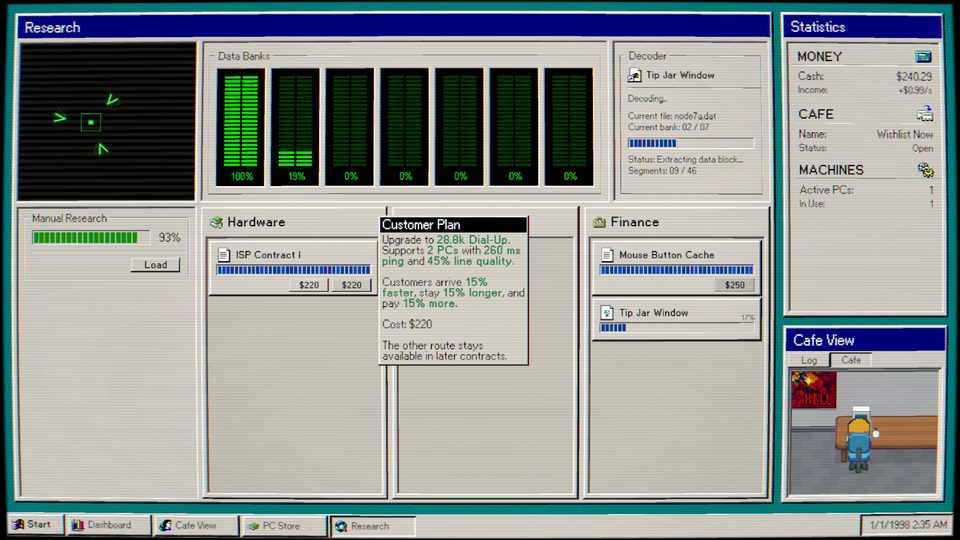Click the 19% data bank
This screenshot has height=540, width=960.
point(295,127)
